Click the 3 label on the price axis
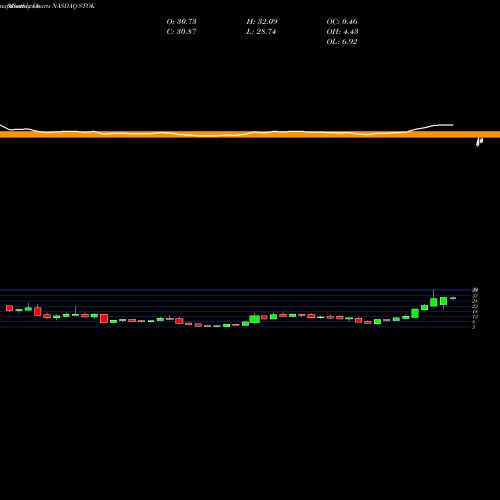This screenshot has height=500, width=500. tap(473, 327)
